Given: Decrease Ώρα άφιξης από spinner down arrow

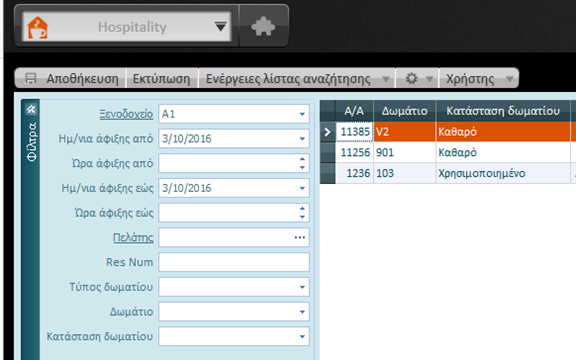Looking at the screenshot, I should point(302,168).
